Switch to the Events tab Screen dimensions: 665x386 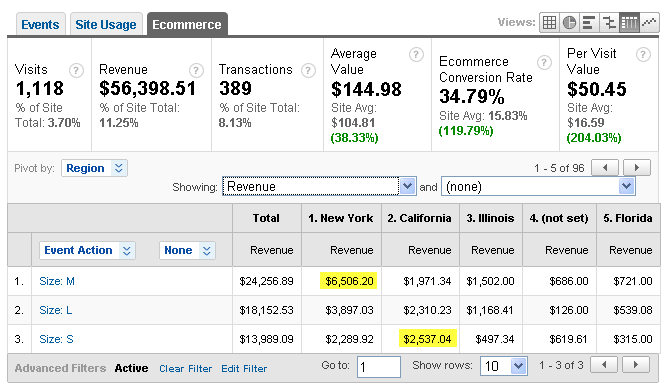click(40, 25)
